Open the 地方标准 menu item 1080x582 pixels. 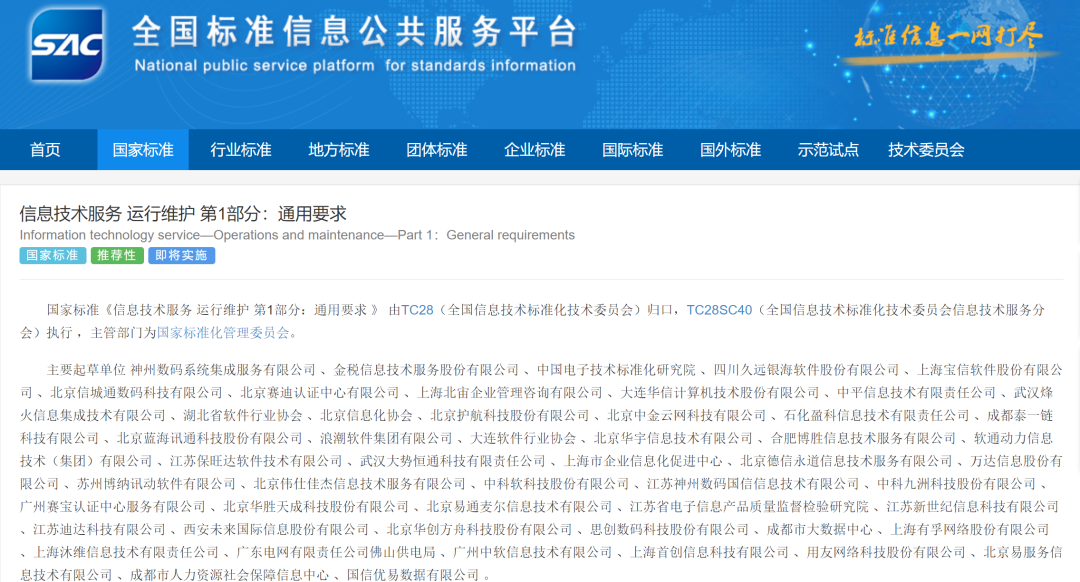coord(339,150)
